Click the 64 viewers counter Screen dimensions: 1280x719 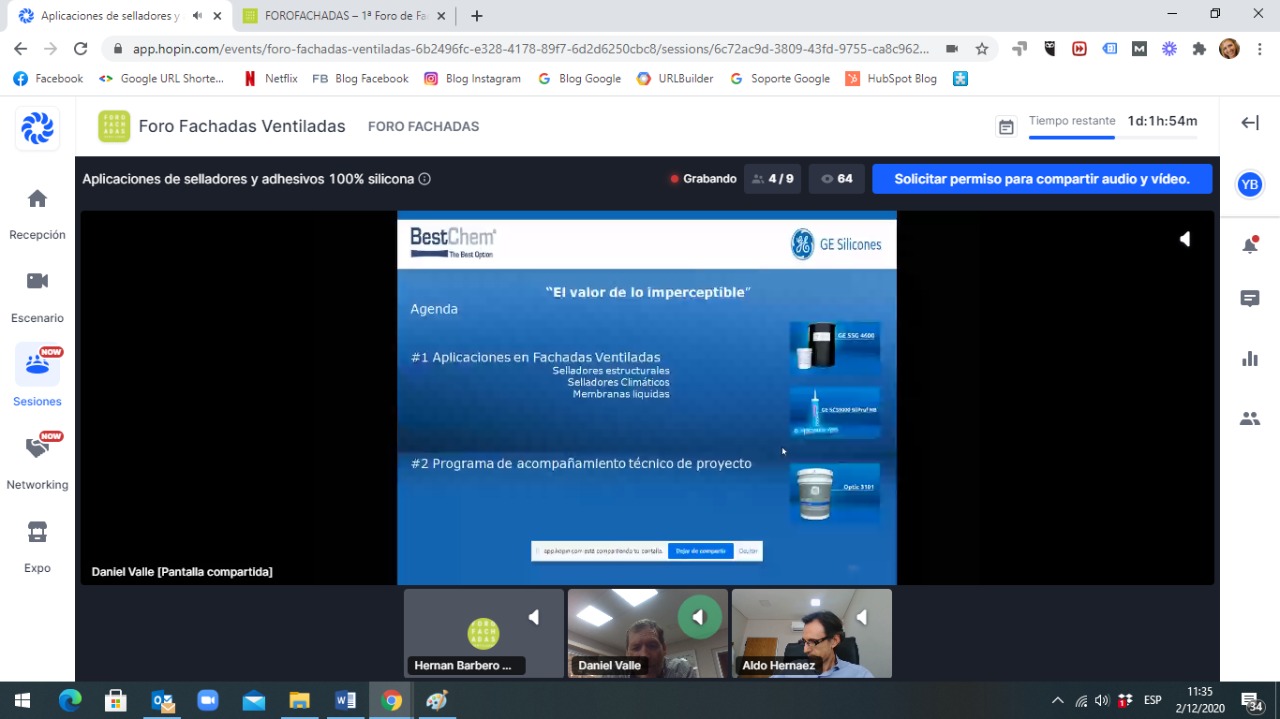coord(837,179)
